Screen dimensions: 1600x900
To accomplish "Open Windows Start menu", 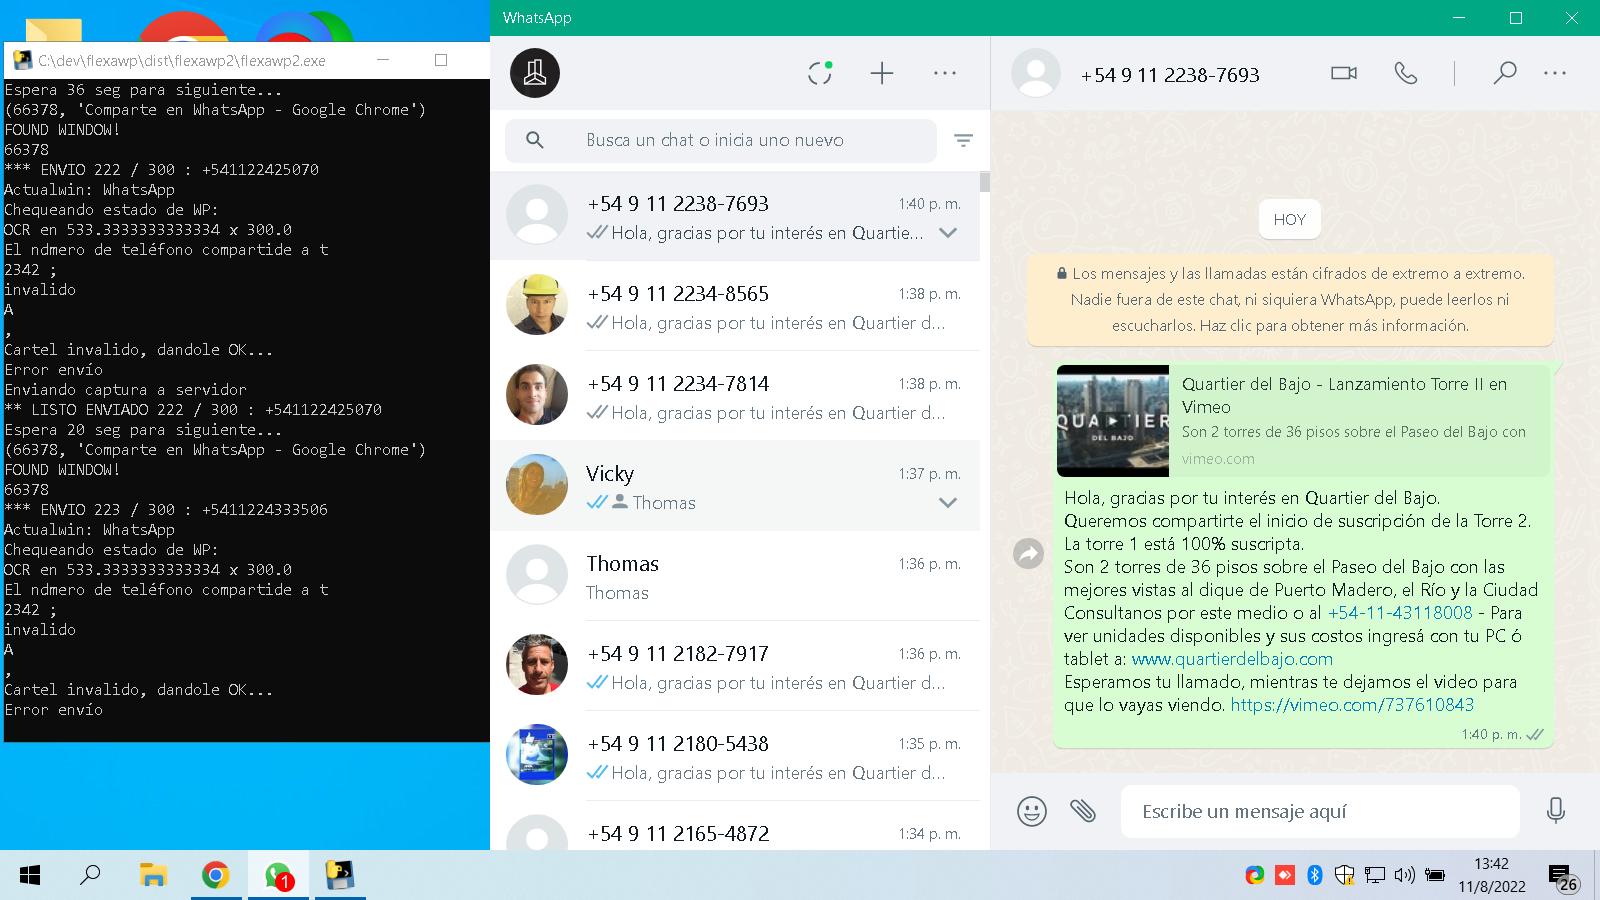I will (30, 876).
